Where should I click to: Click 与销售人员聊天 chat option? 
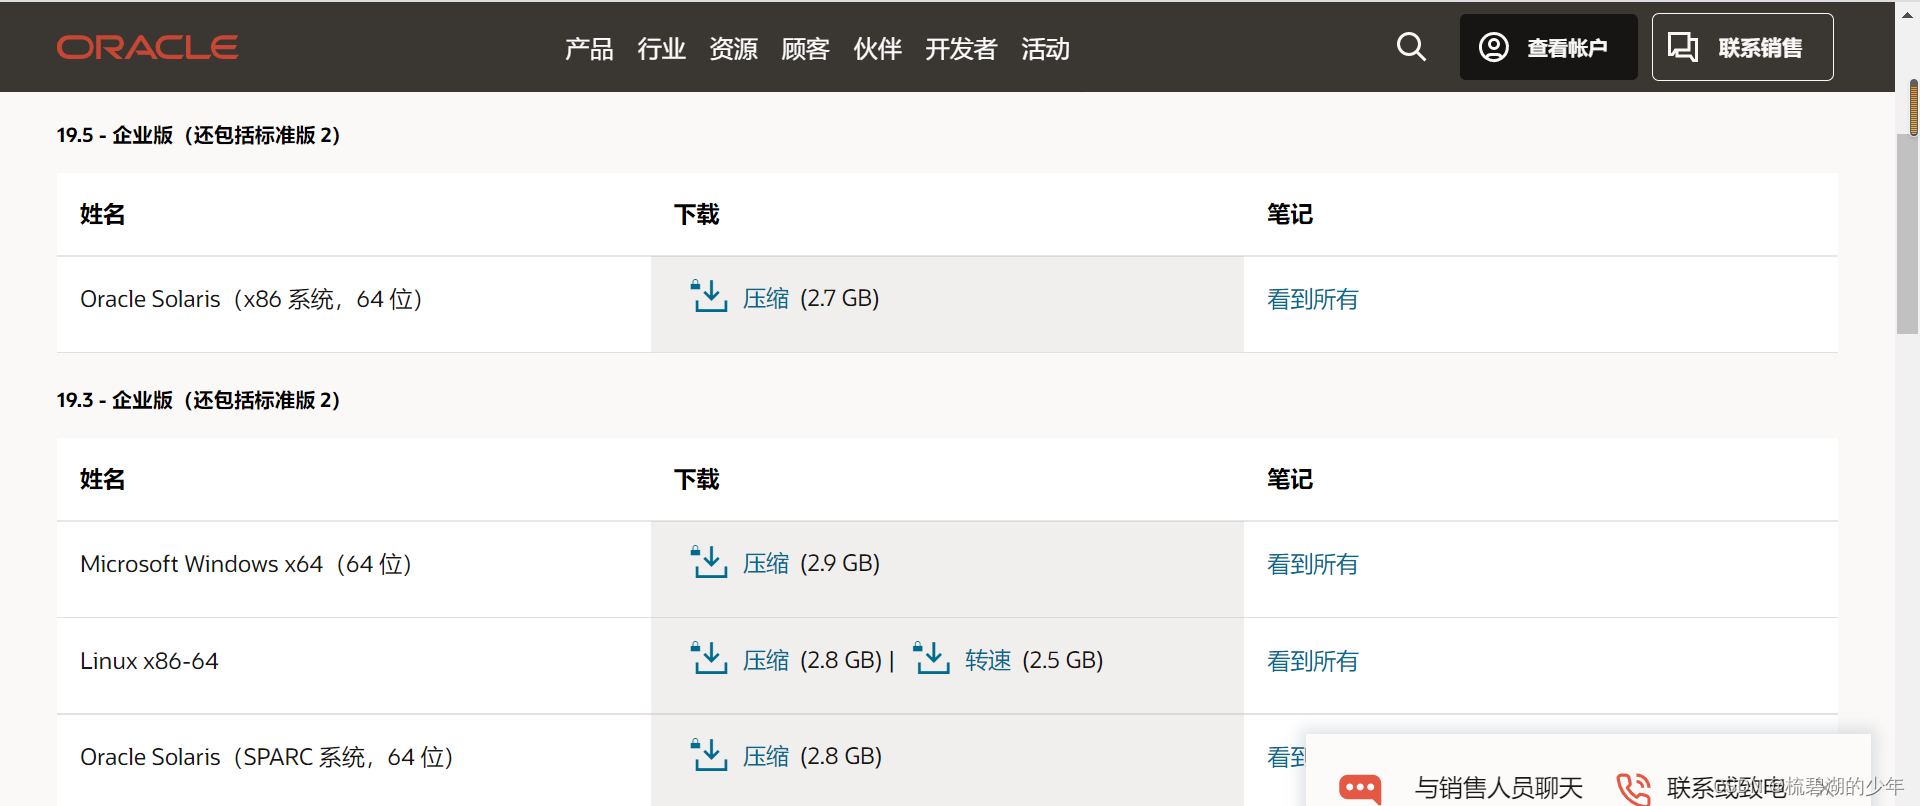tap(1498, 788)
